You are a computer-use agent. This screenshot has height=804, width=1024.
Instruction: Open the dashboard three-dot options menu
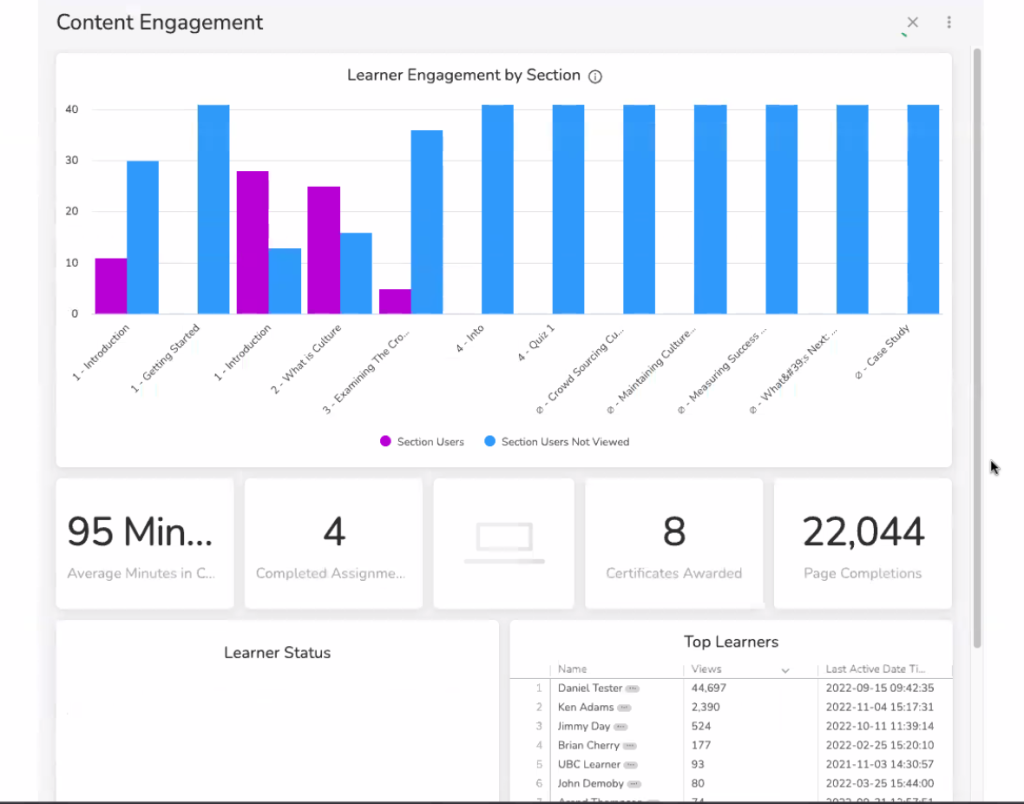(x=948, y=22)
